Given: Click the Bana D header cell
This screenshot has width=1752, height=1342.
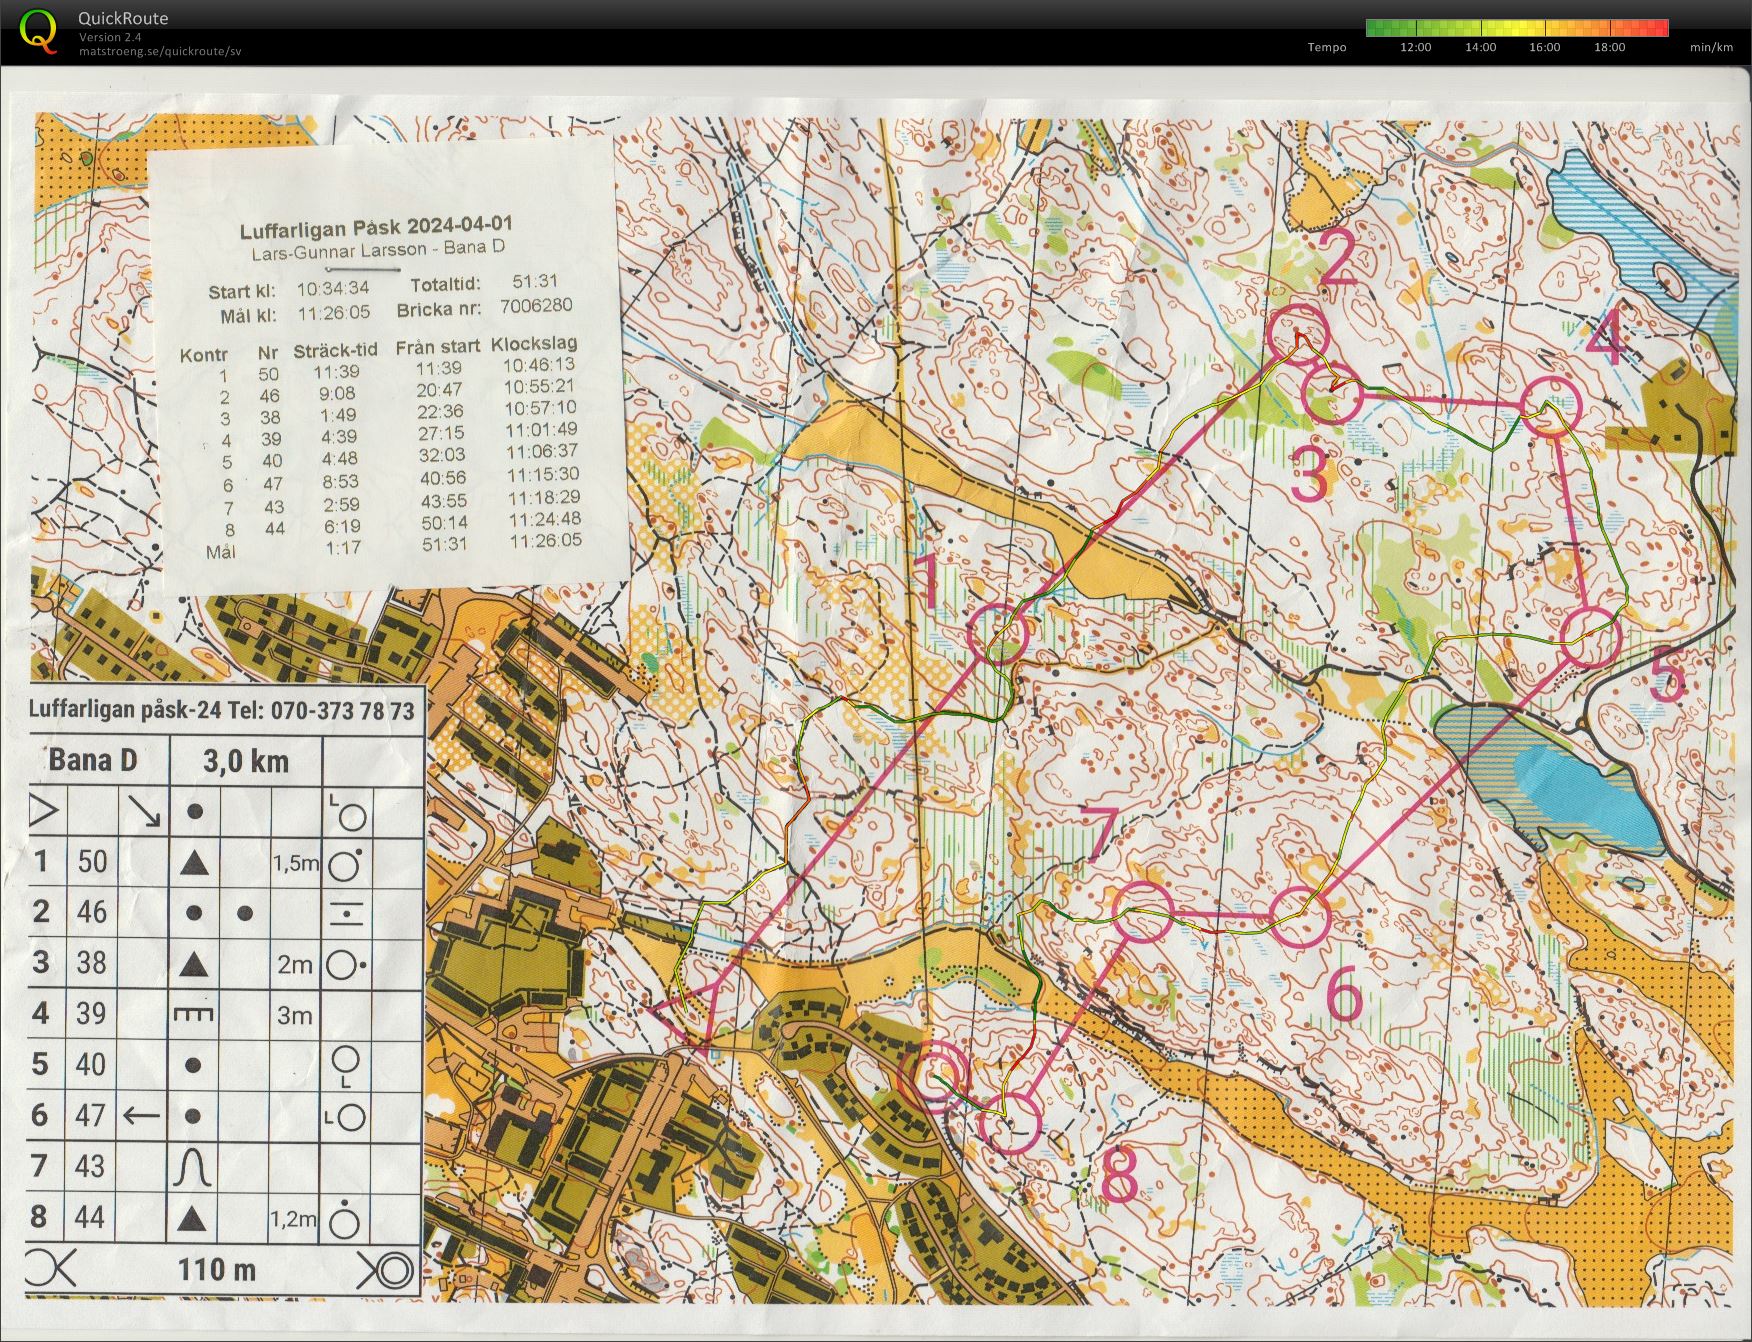Looking at the screenshot, I should click(95, 761).
